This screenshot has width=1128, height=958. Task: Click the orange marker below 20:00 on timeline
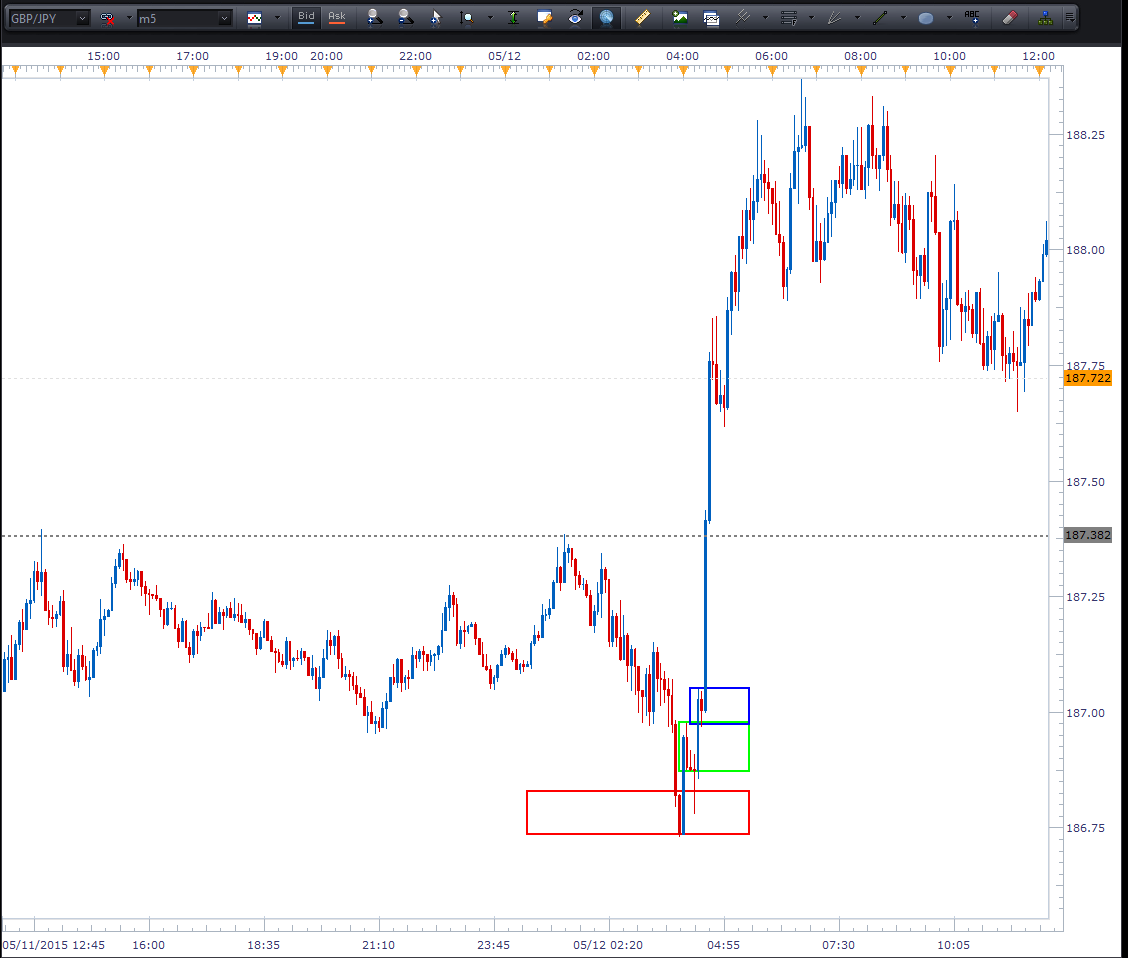(327, 69)
